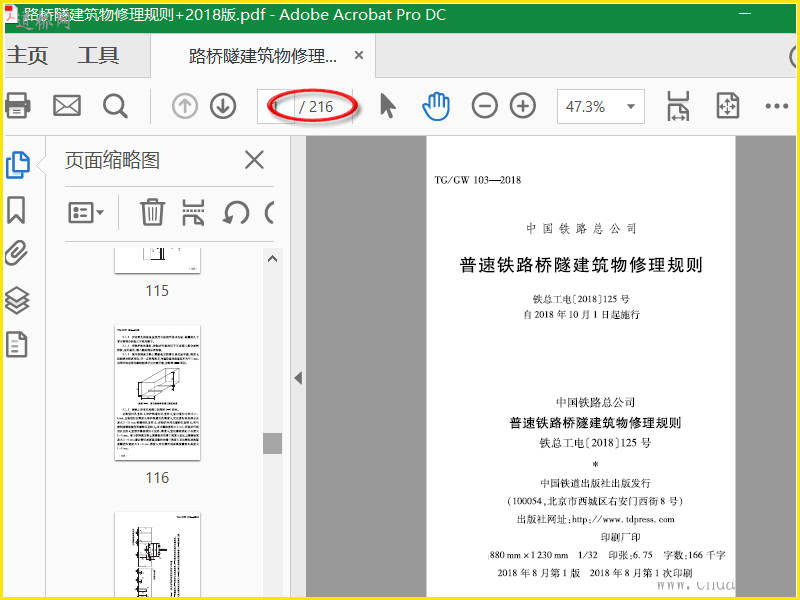Click the thumbnail panel scrollbar handle
This screenshot has height=600, width=800.
(x=272, y=443)
